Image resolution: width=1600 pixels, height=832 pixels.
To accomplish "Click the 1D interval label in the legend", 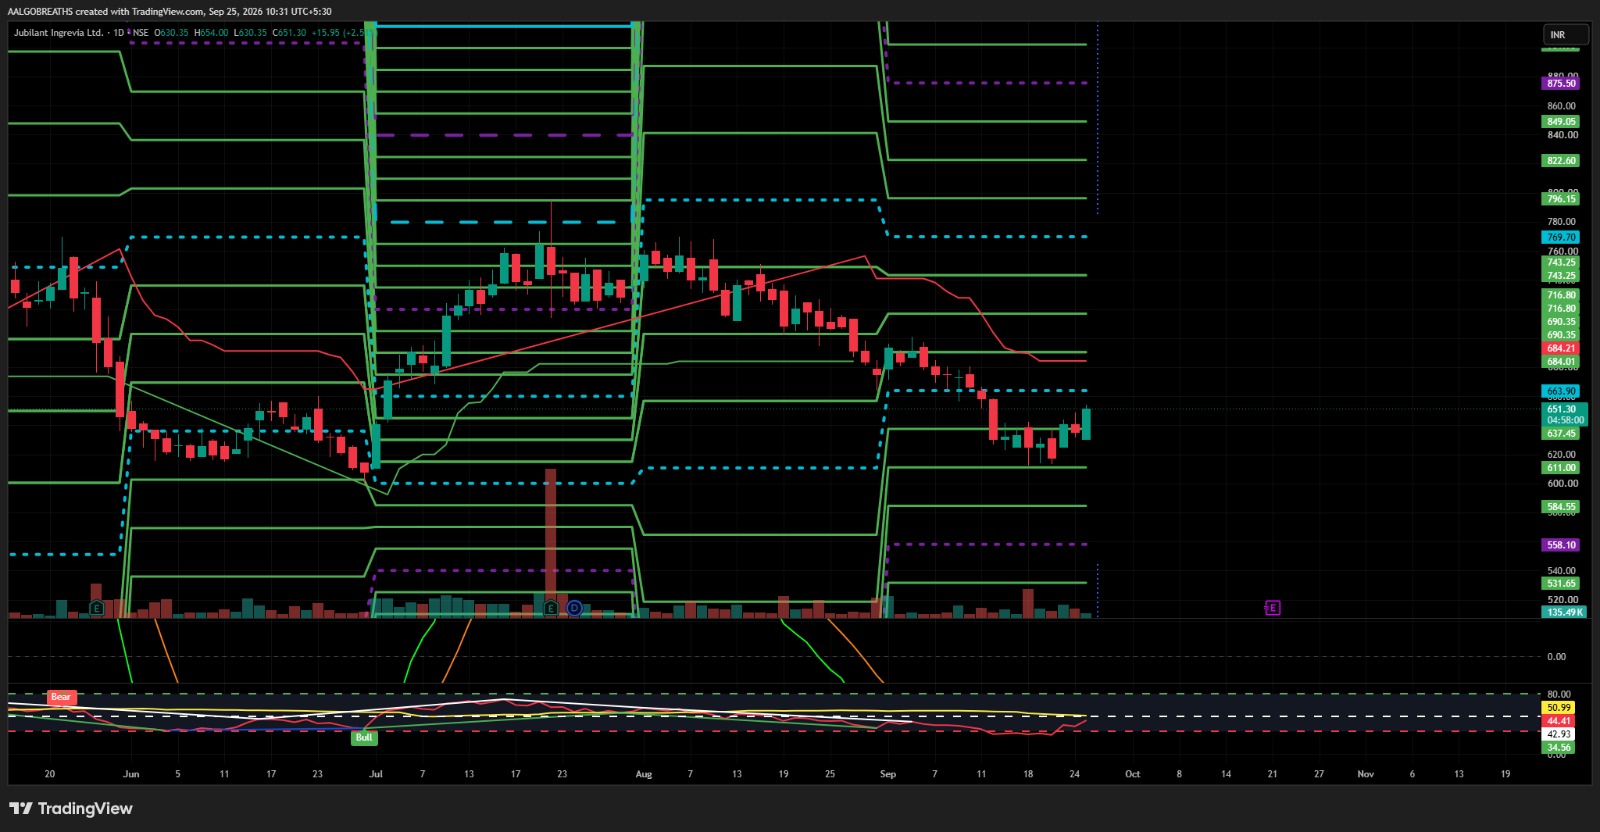I will click(118, 33).
